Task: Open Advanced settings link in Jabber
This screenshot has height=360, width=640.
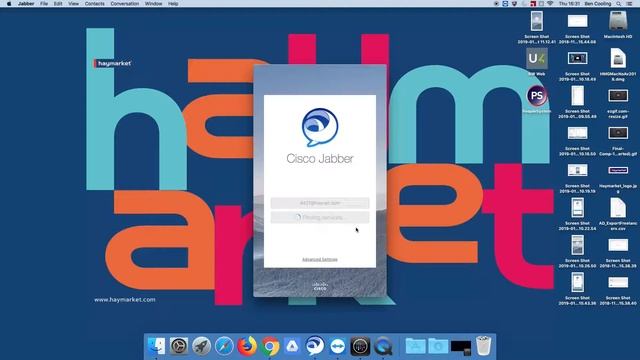Action: tap(320, 260)
